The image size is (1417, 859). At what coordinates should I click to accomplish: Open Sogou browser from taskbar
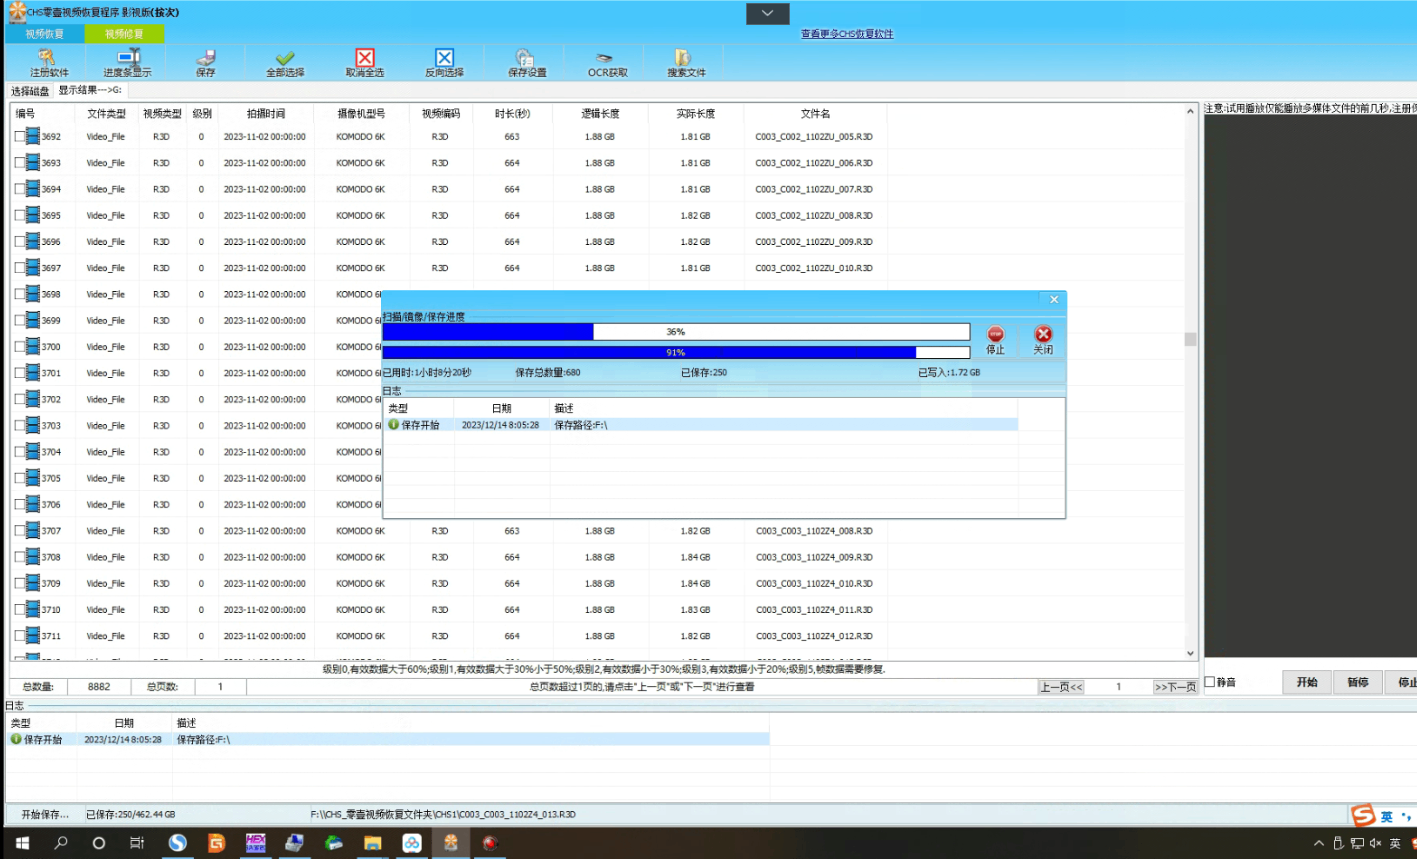pyautogui.click(x=177, y=843)
